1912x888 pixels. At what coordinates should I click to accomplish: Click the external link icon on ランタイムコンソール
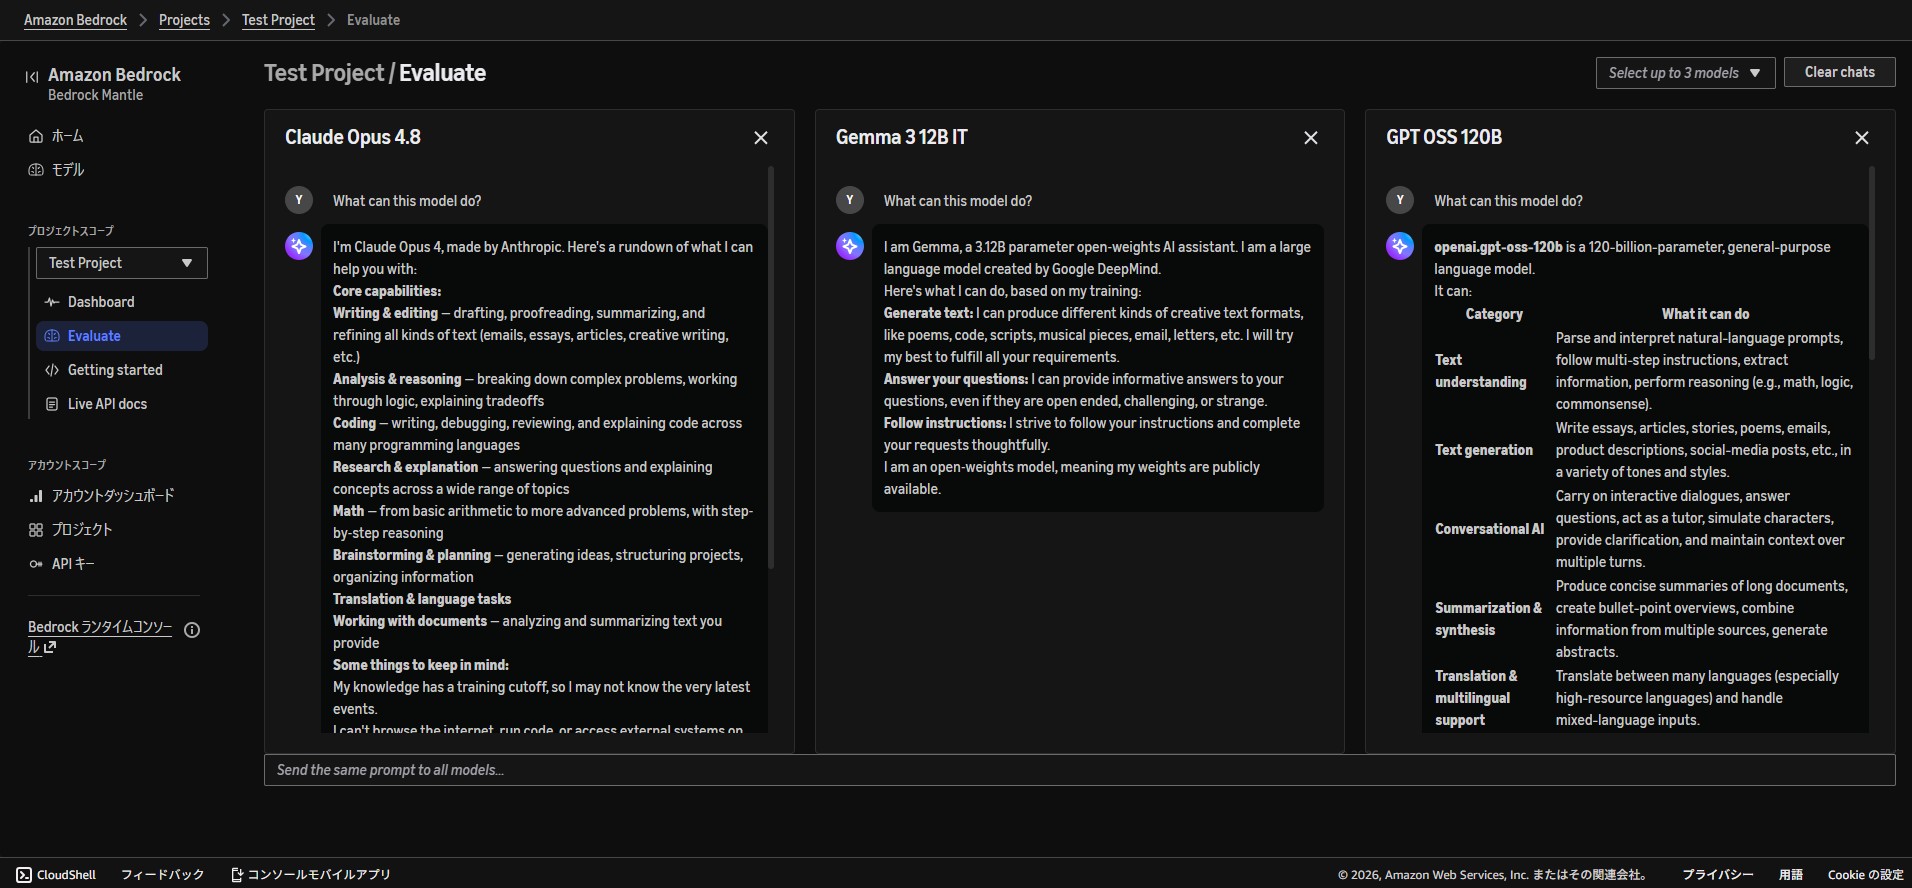tap(50, 647)
